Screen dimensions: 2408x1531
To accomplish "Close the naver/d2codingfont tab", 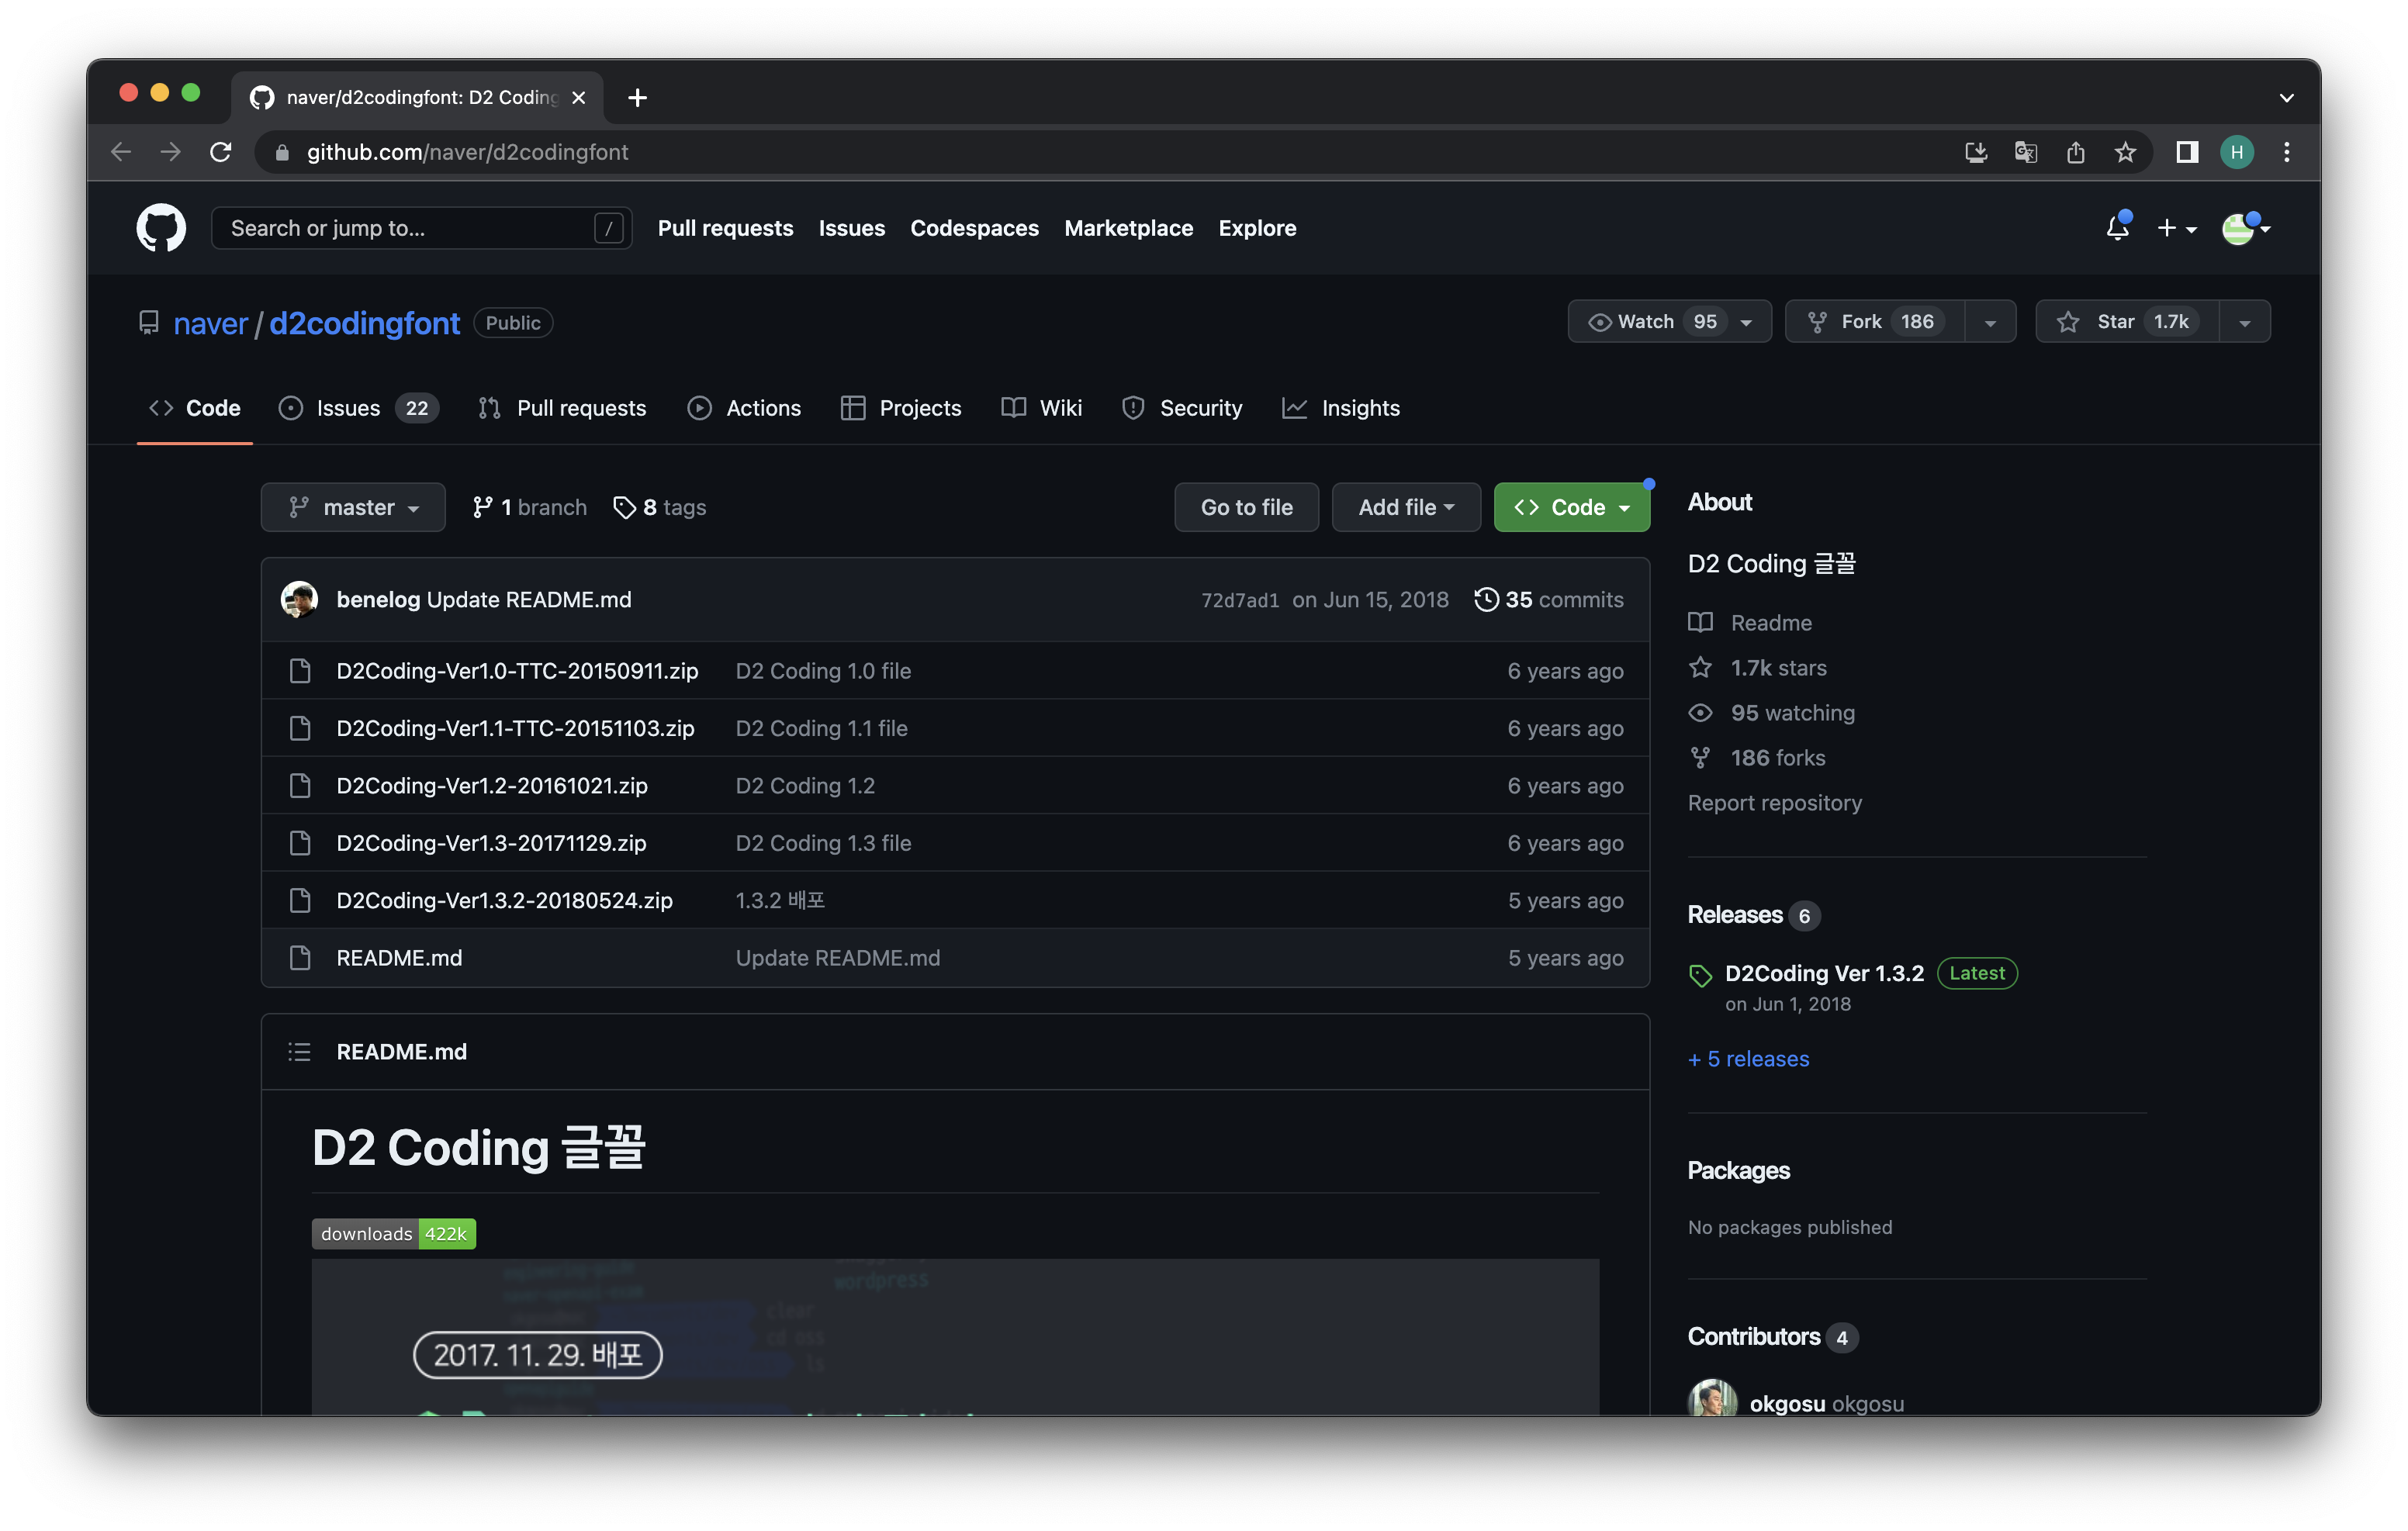I will (x=578, y=97).
